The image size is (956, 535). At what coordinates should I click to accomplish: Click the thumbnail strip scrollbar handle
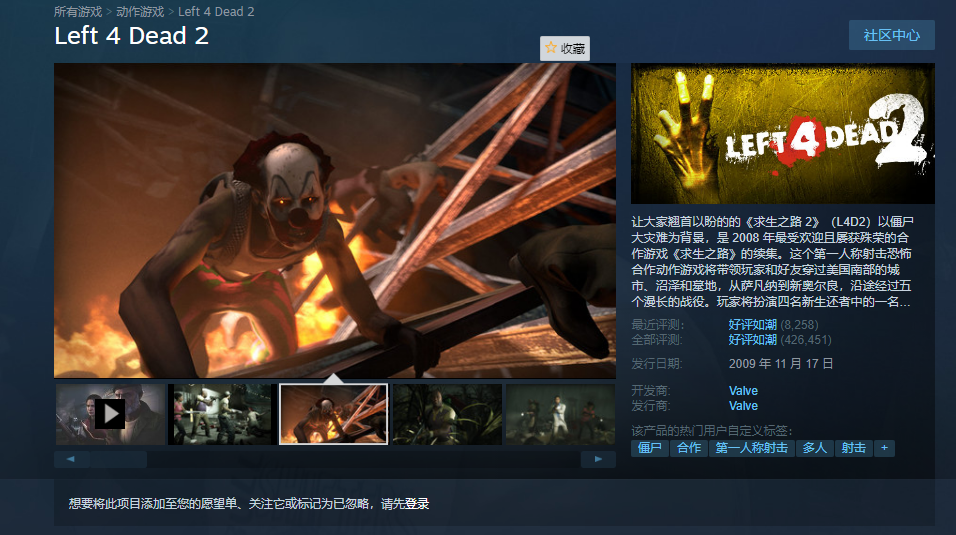click(x=118, y=459)
